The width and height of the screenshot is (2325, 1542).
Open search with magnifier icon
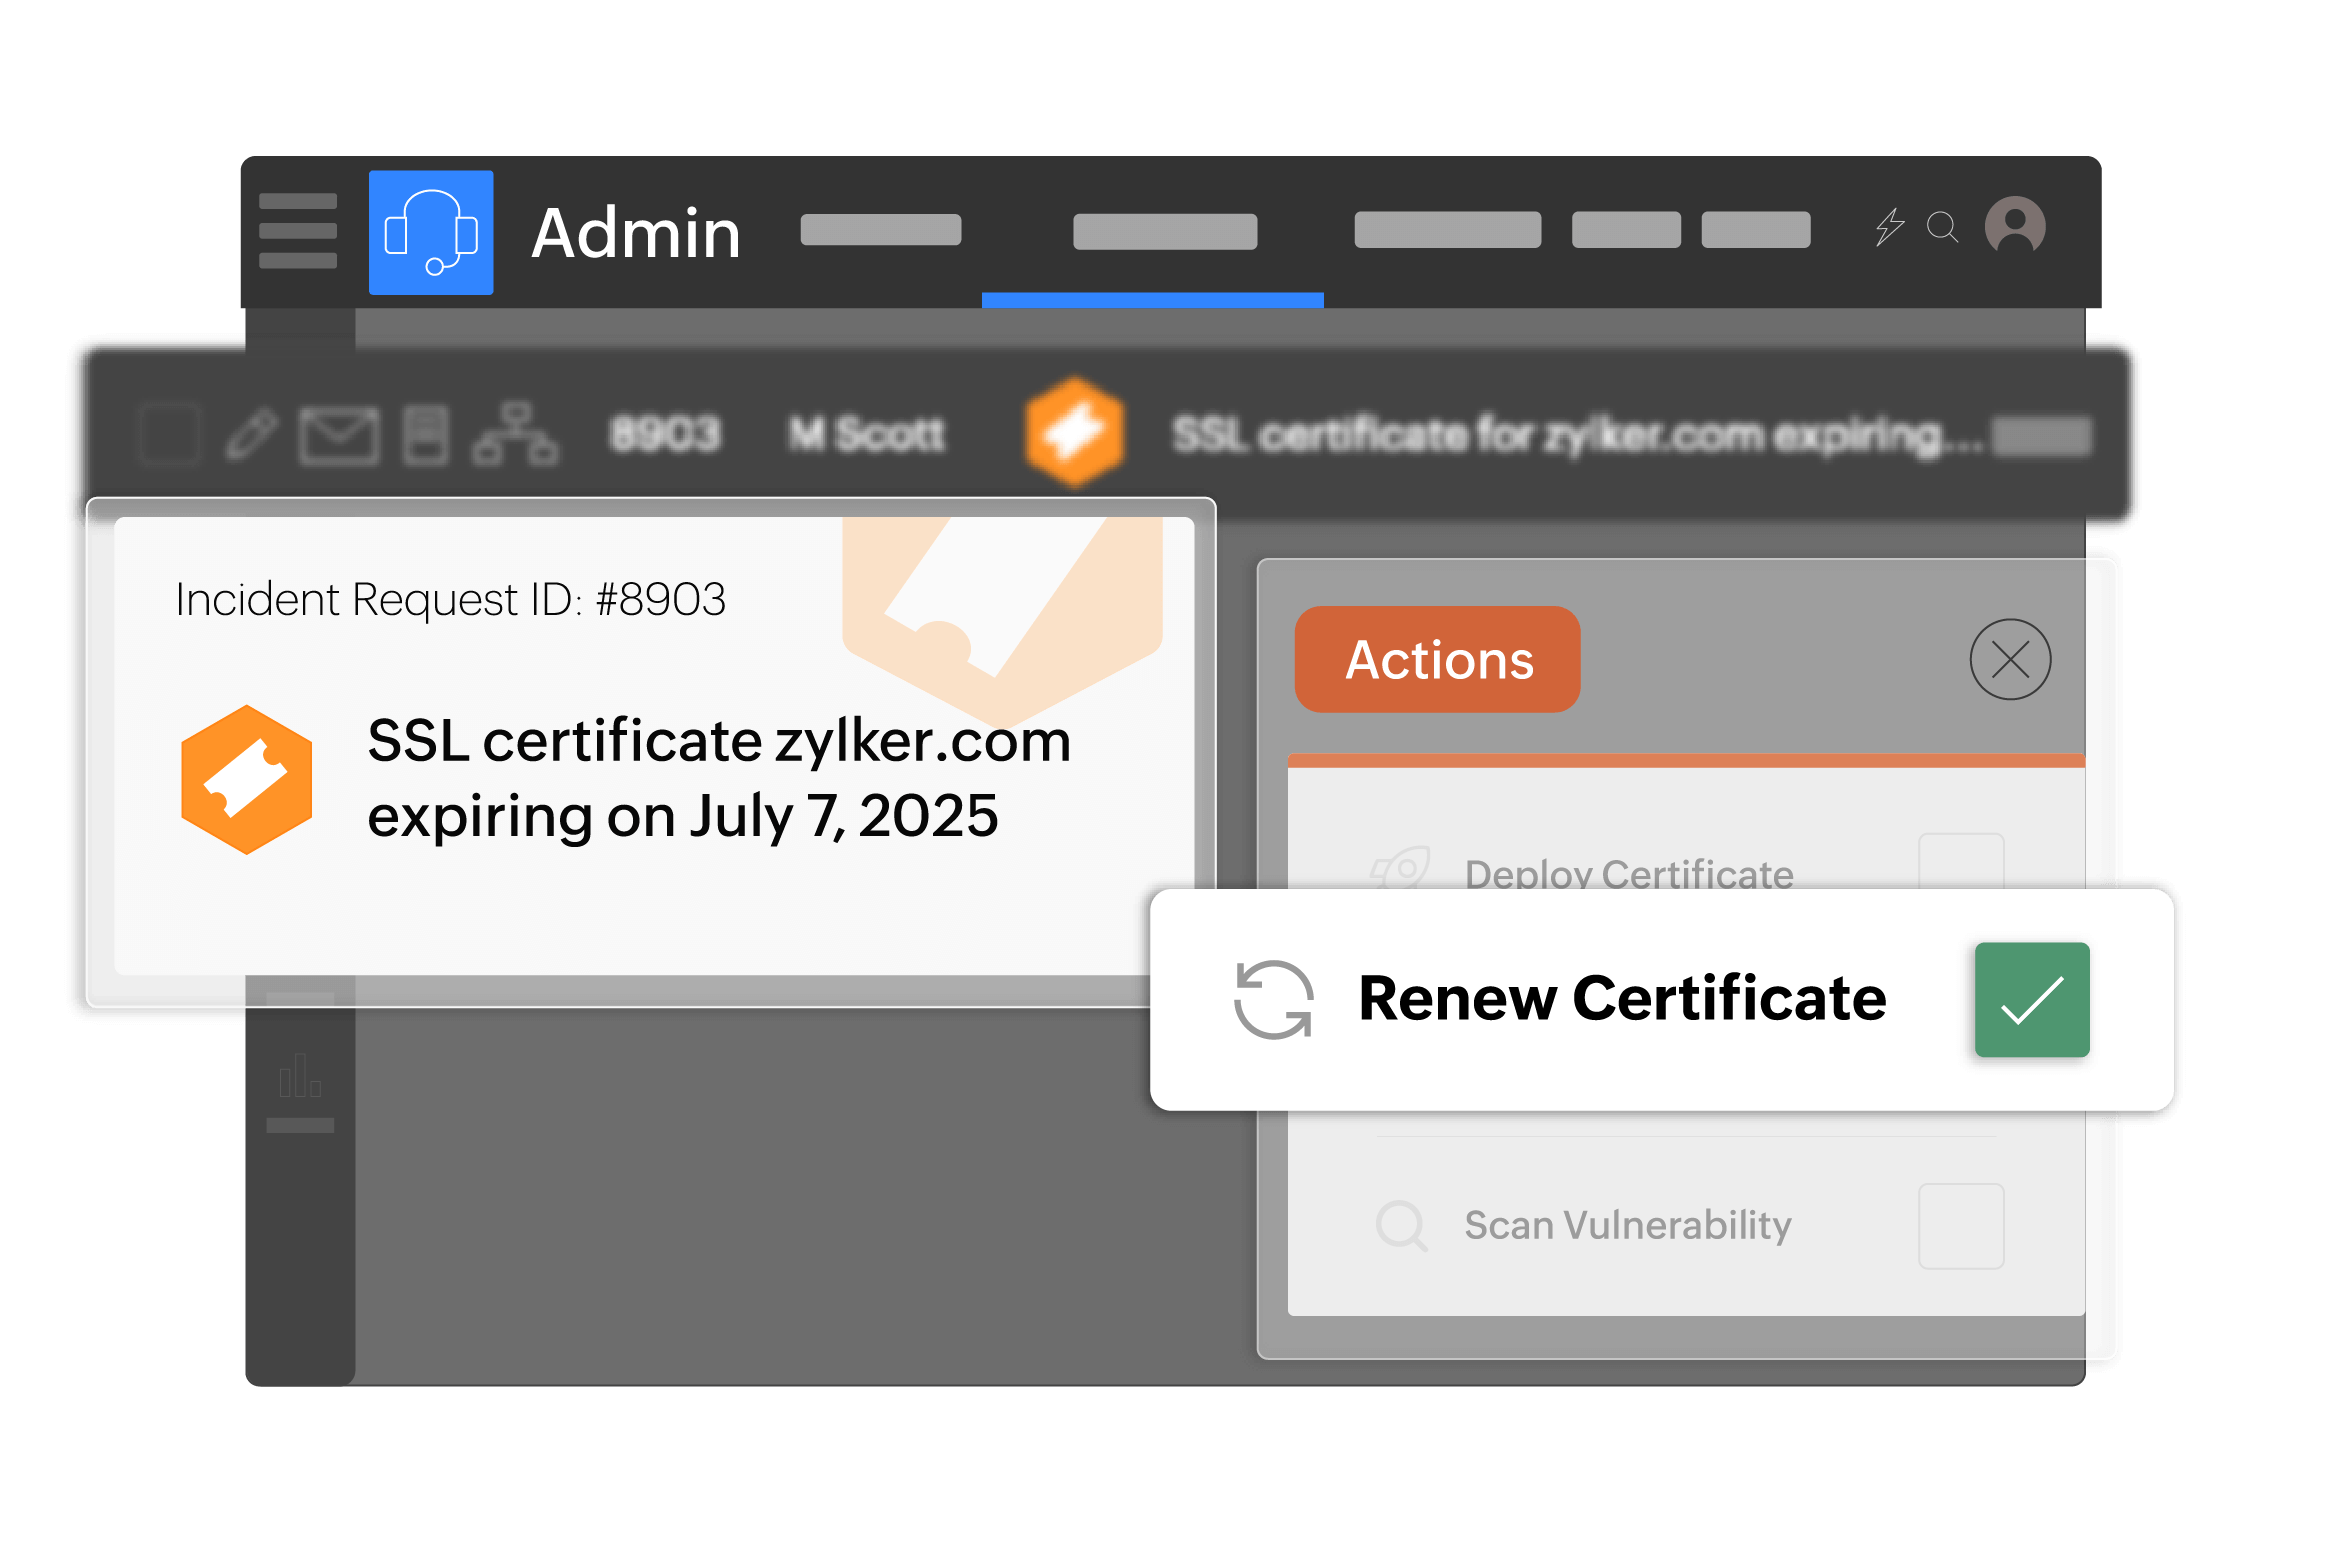[1942, 228]
